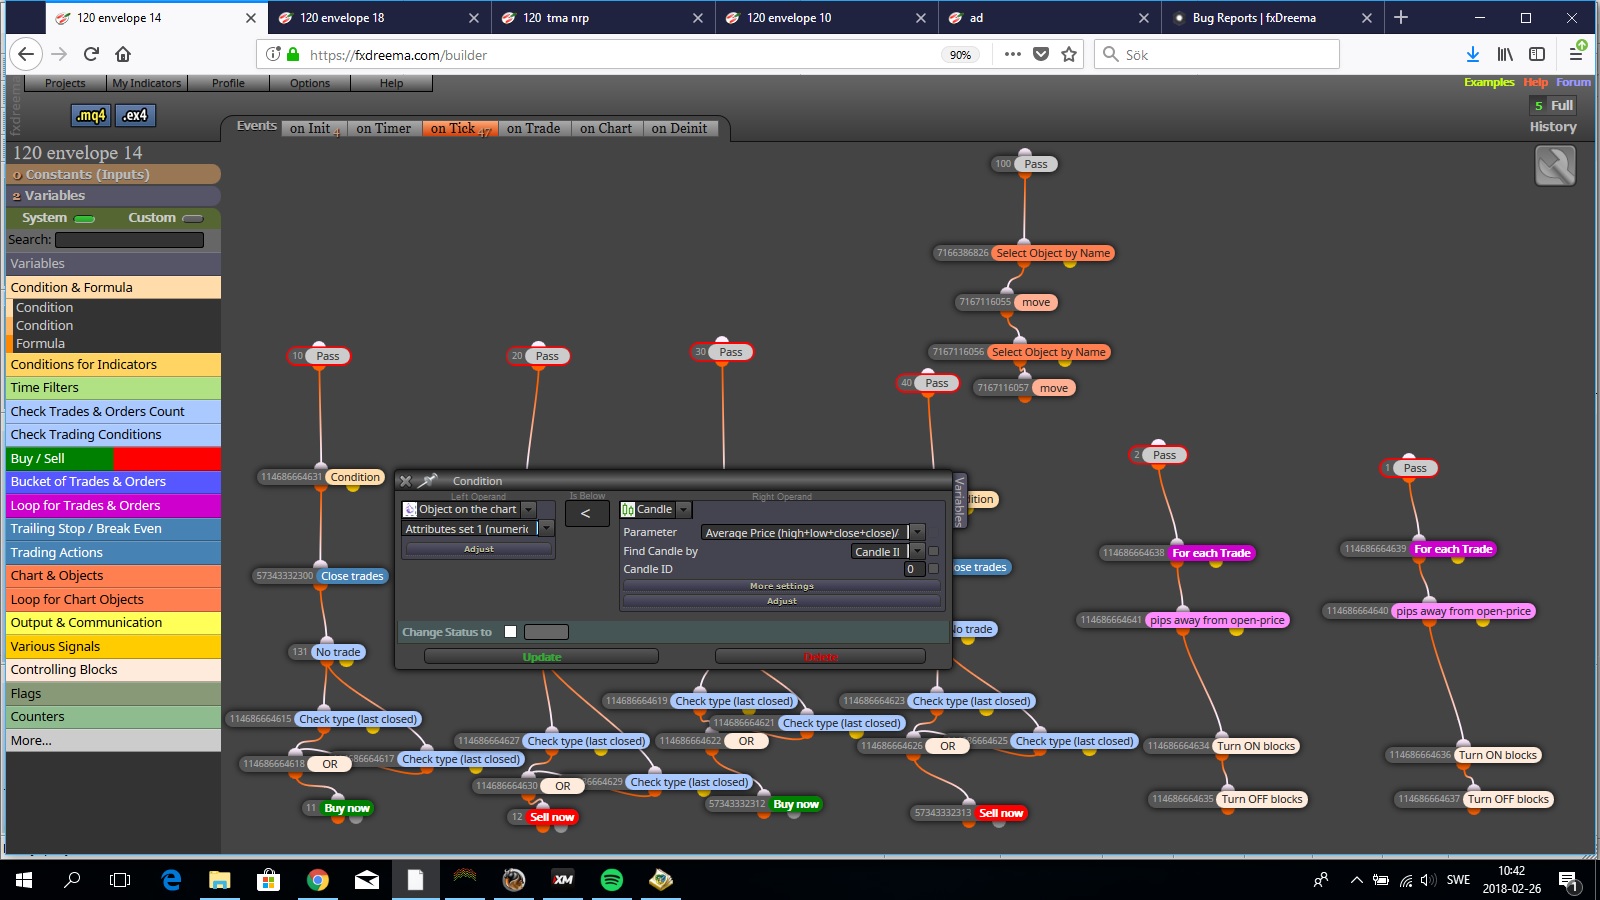Tick the Change Status to checkbox
Viewport: 1600px width, 900px height.
coord(510,632)
